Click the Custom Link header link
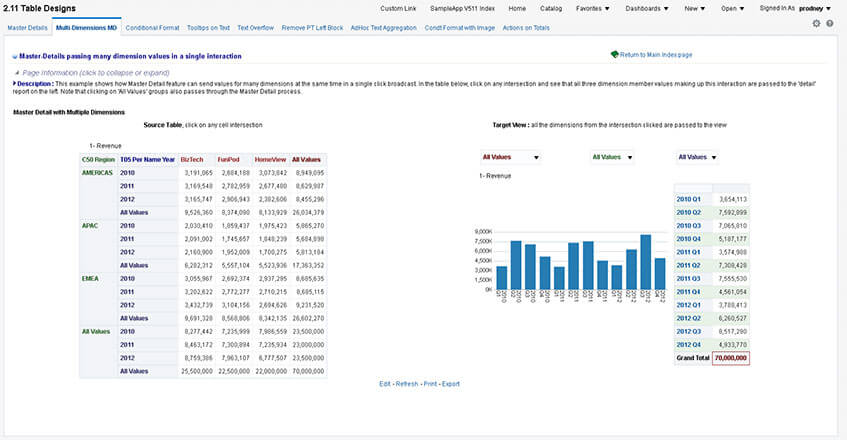Screen dimensions: 847x440 click(398, 9)
